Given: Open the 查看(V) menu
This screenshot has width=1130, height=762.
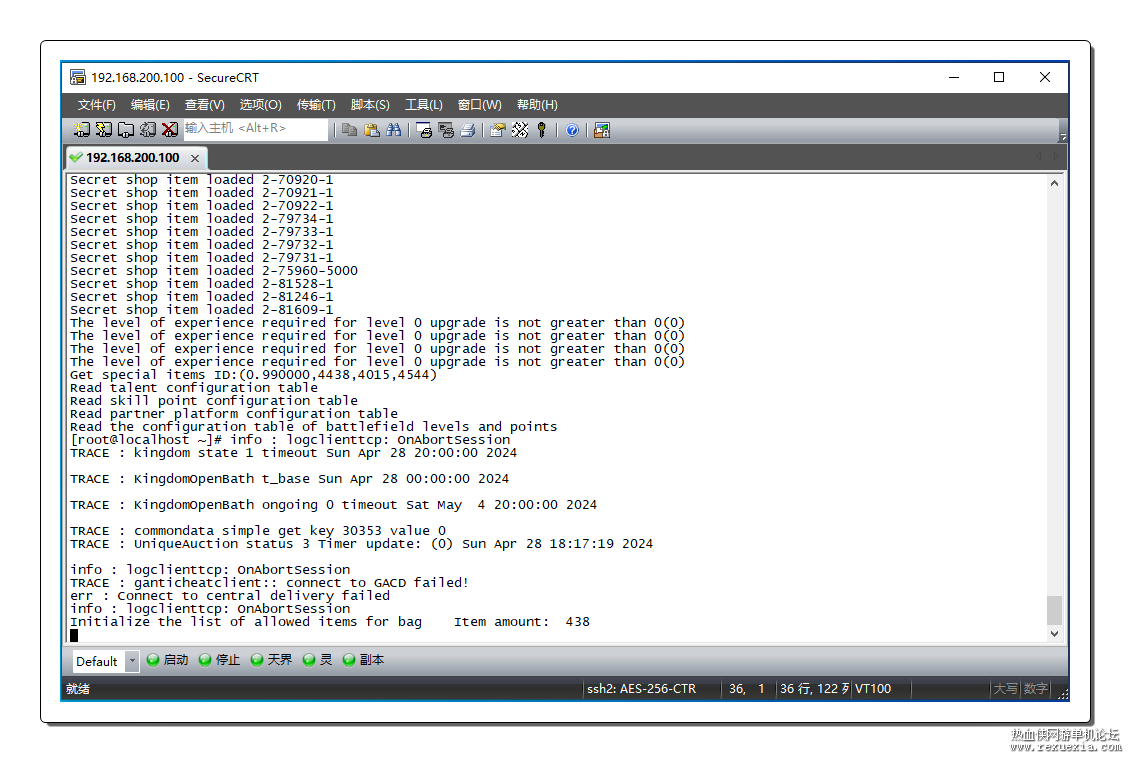Looking at the screenshot, I should (x=205, y=105).
